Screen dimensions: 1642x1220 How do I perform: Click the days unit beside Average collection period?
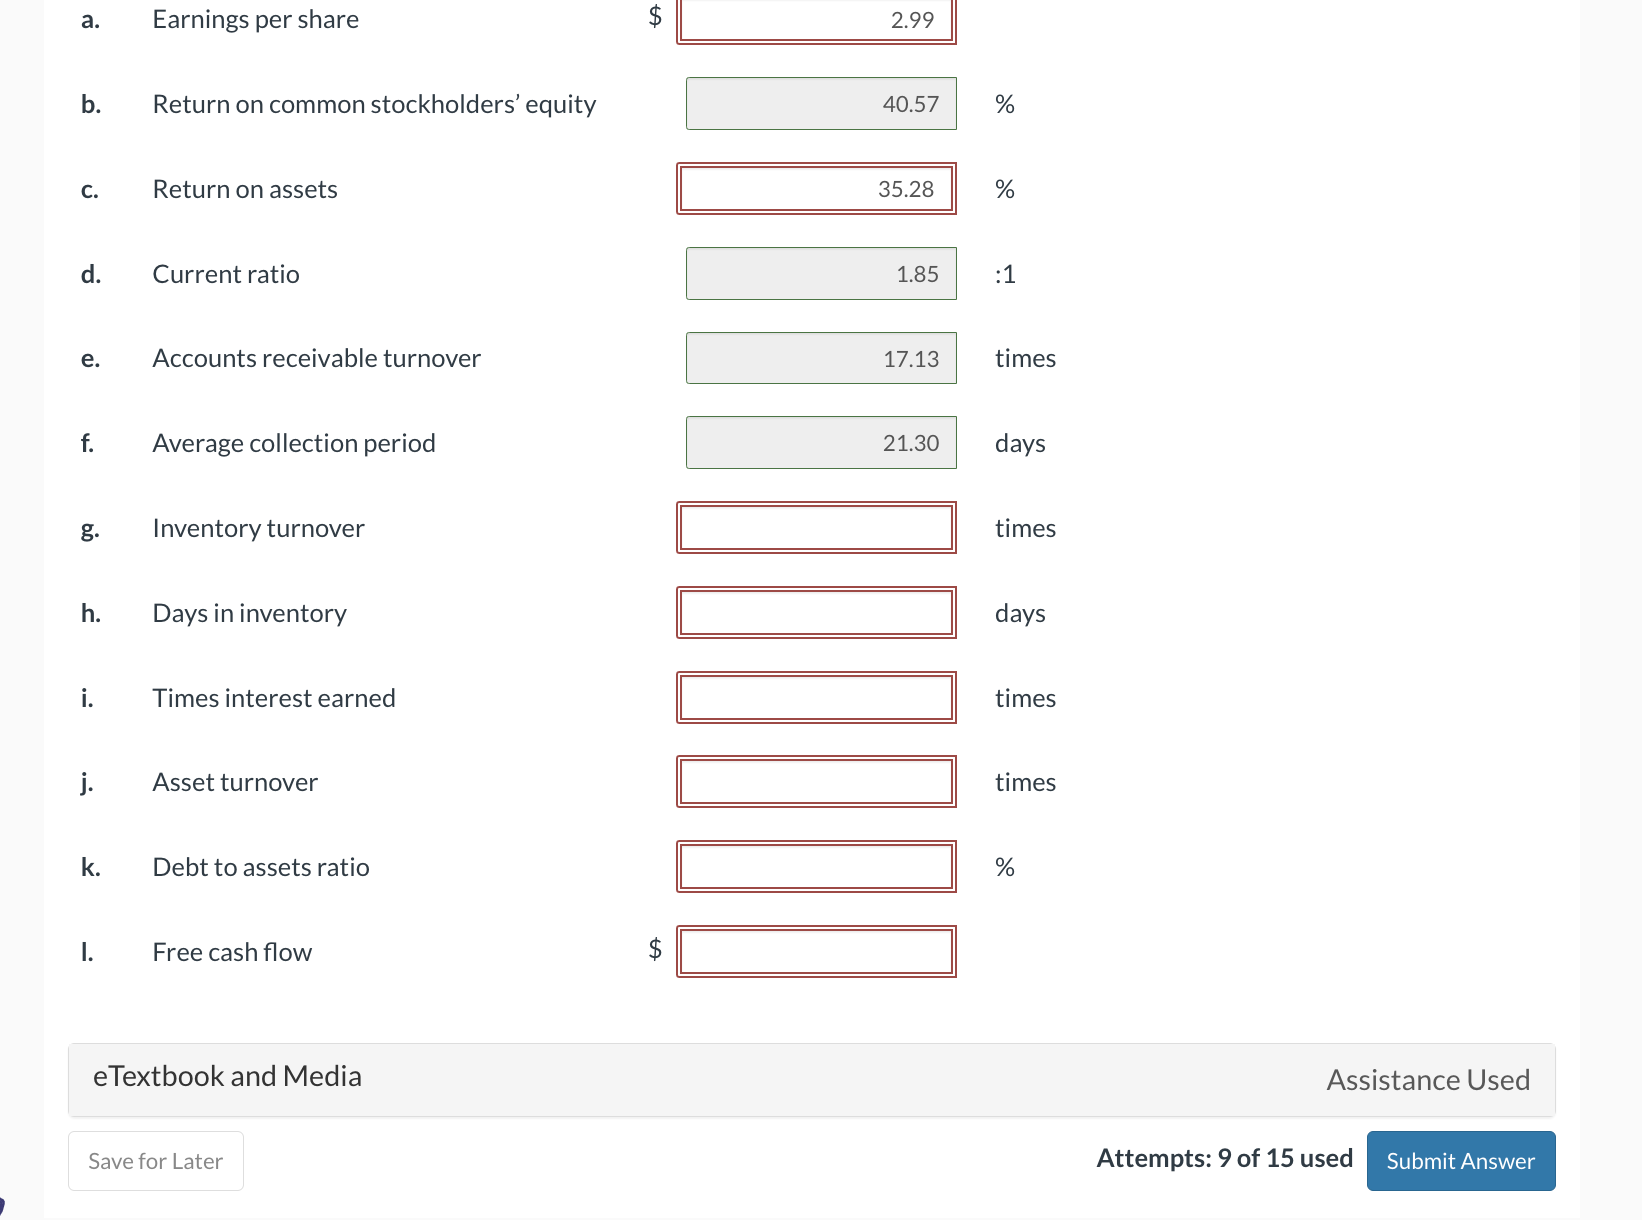1019,442
